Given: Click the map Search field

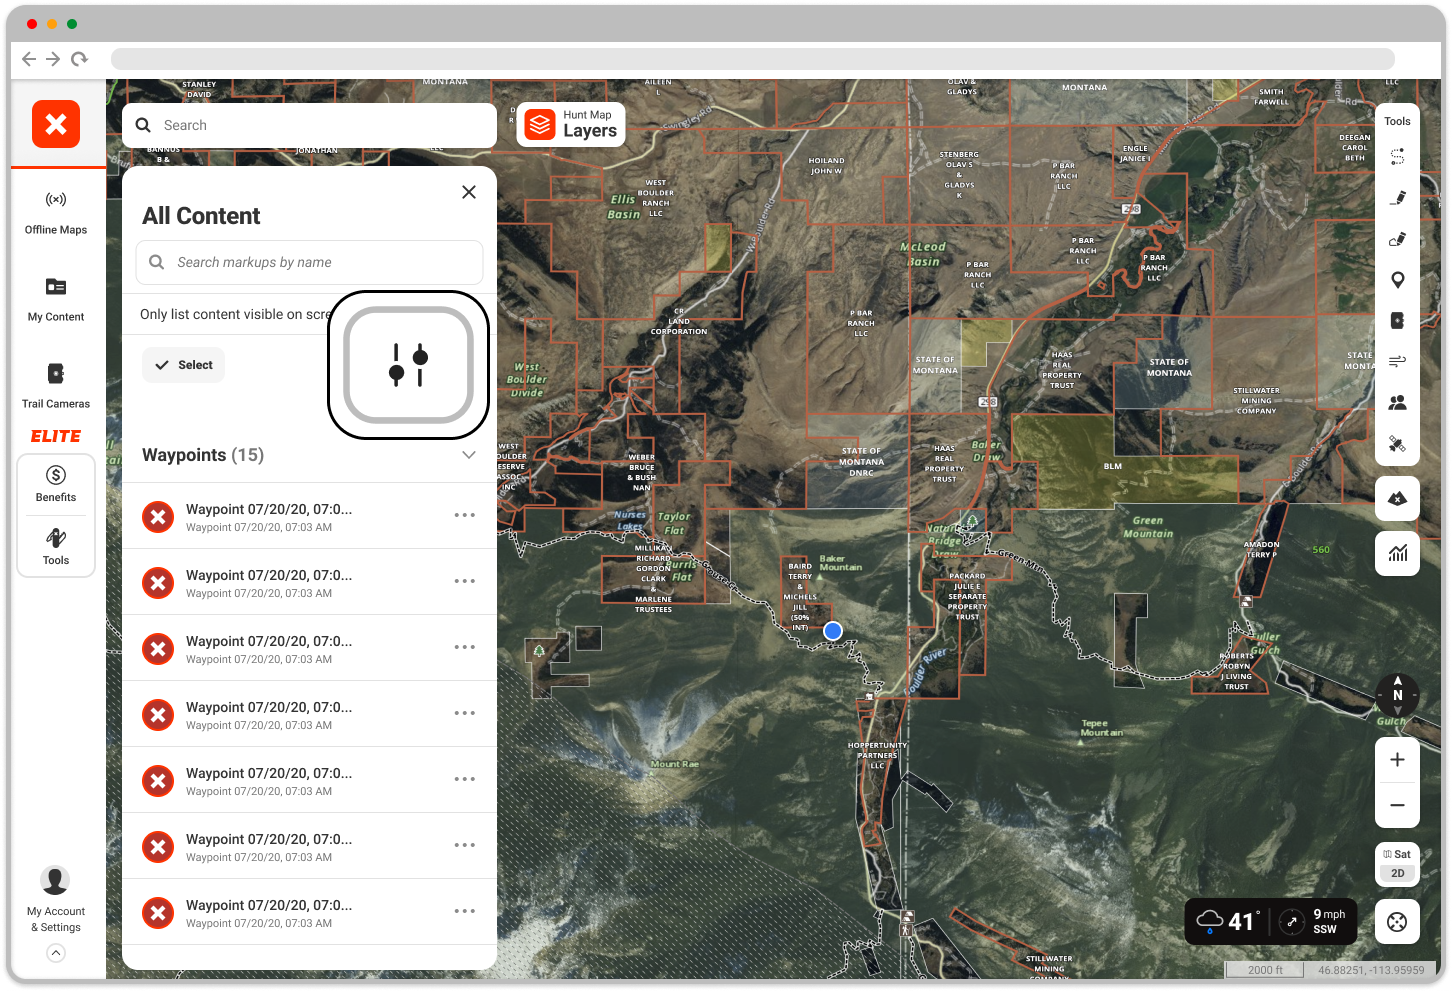Looking at the screenshot, I should click(309, 125).
